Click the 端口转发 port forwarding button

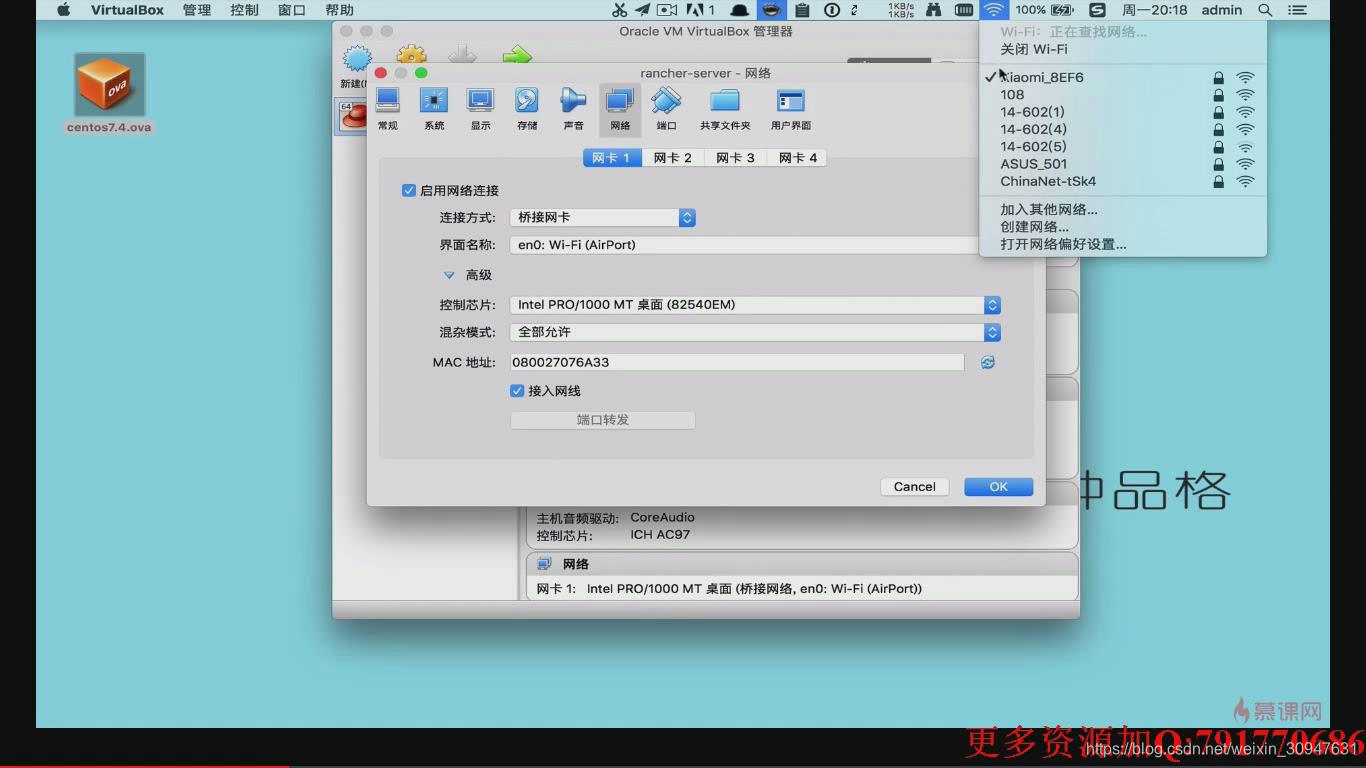click(x=603, y=420)
